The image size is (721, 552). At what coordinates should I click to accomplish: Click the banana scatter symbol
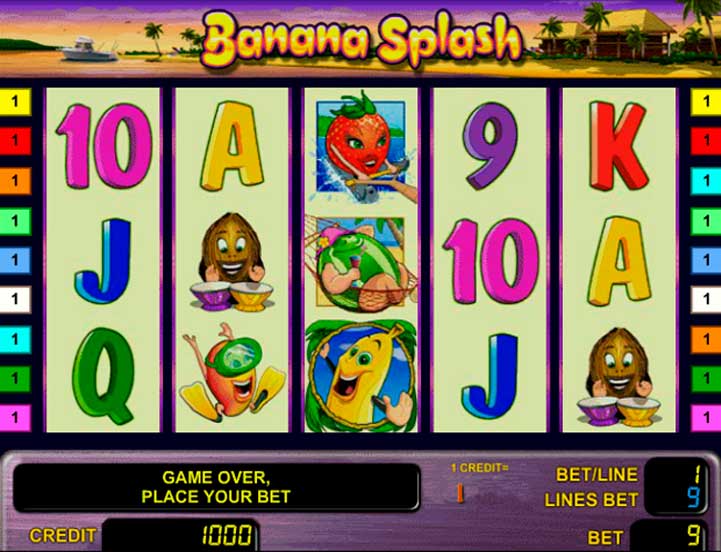click(361, 376)
